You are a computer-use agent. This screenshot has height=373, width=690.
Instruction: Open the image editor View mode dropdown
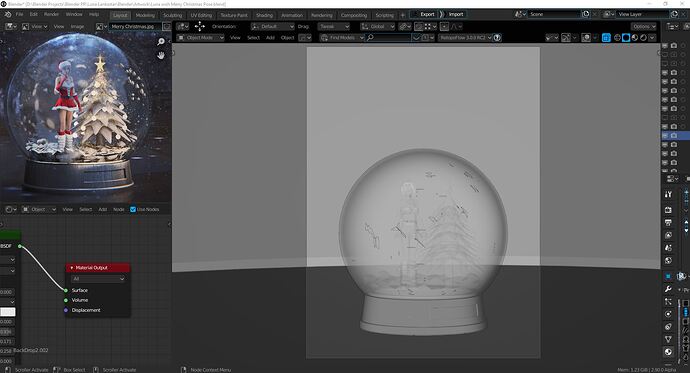pyautogui.click(x=35, y=26)
